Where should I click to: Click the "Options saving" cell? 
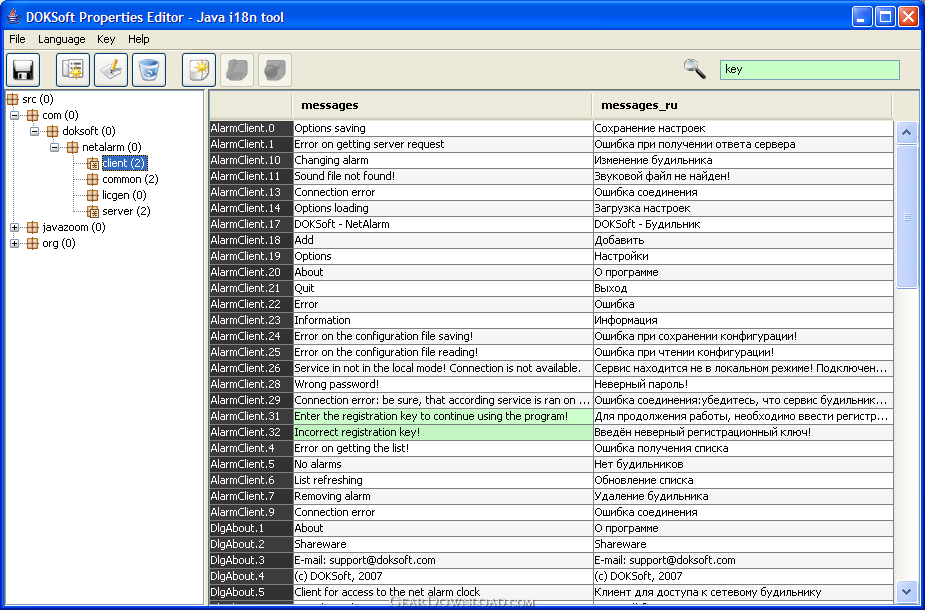[x=443, y=128]
